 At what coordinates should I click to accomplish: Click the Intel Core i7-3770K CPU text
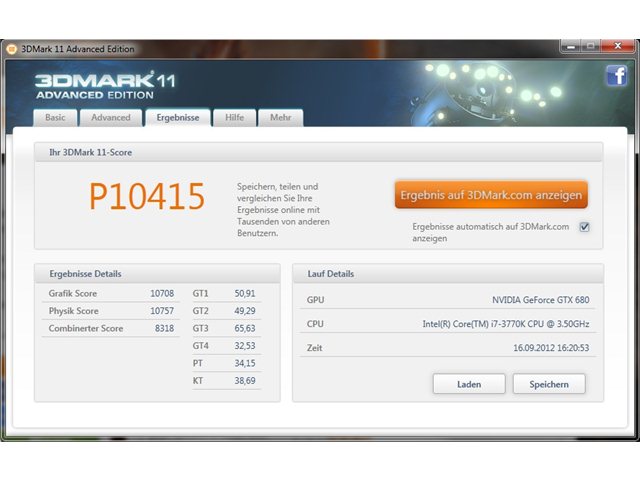click(506, 324)
